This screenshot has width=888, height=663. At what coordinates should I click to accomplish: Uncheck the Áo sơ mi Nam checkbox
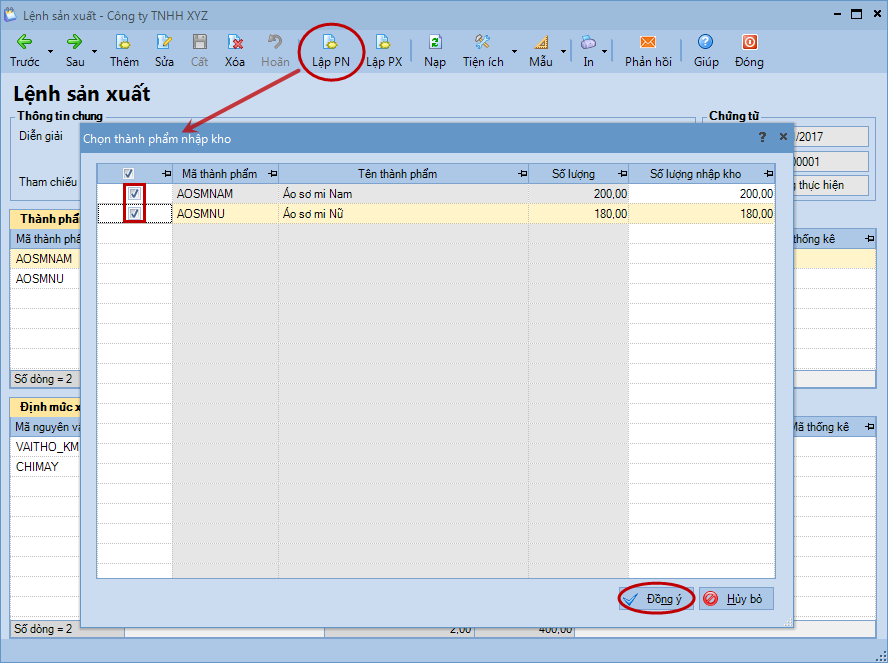click(x=134, y=194)
